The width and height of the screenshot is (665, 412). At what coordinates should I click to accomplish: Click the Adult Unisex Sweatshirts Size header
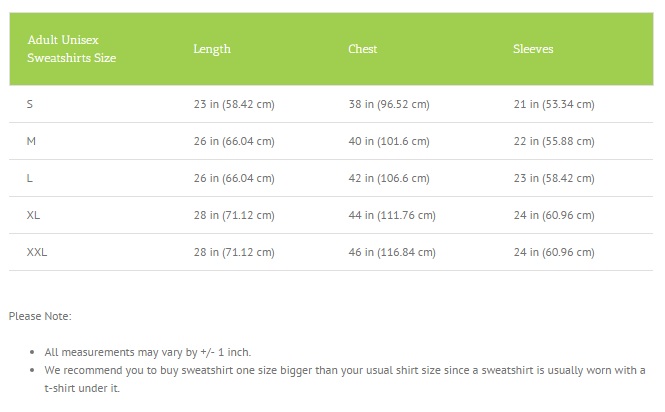point(71,49)
